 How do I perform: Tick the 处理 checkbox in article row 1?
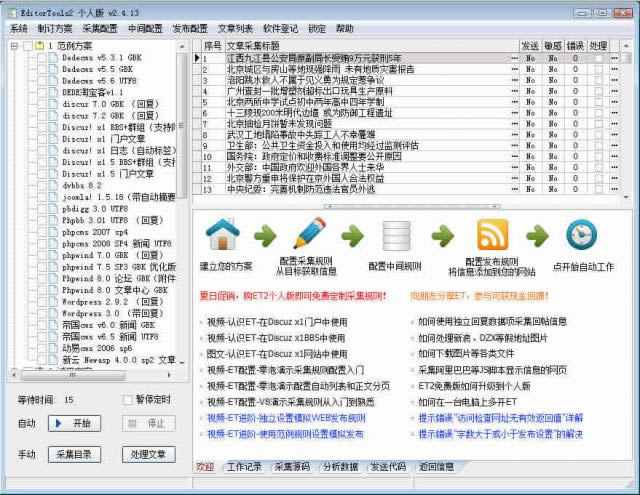(598, 58)
